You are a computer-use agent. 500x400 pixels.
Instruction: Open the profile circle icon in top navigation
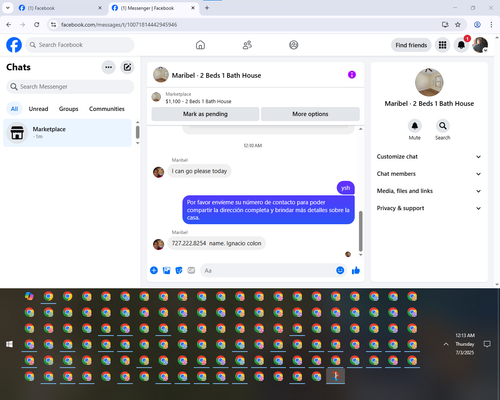(x=294, y=45)
